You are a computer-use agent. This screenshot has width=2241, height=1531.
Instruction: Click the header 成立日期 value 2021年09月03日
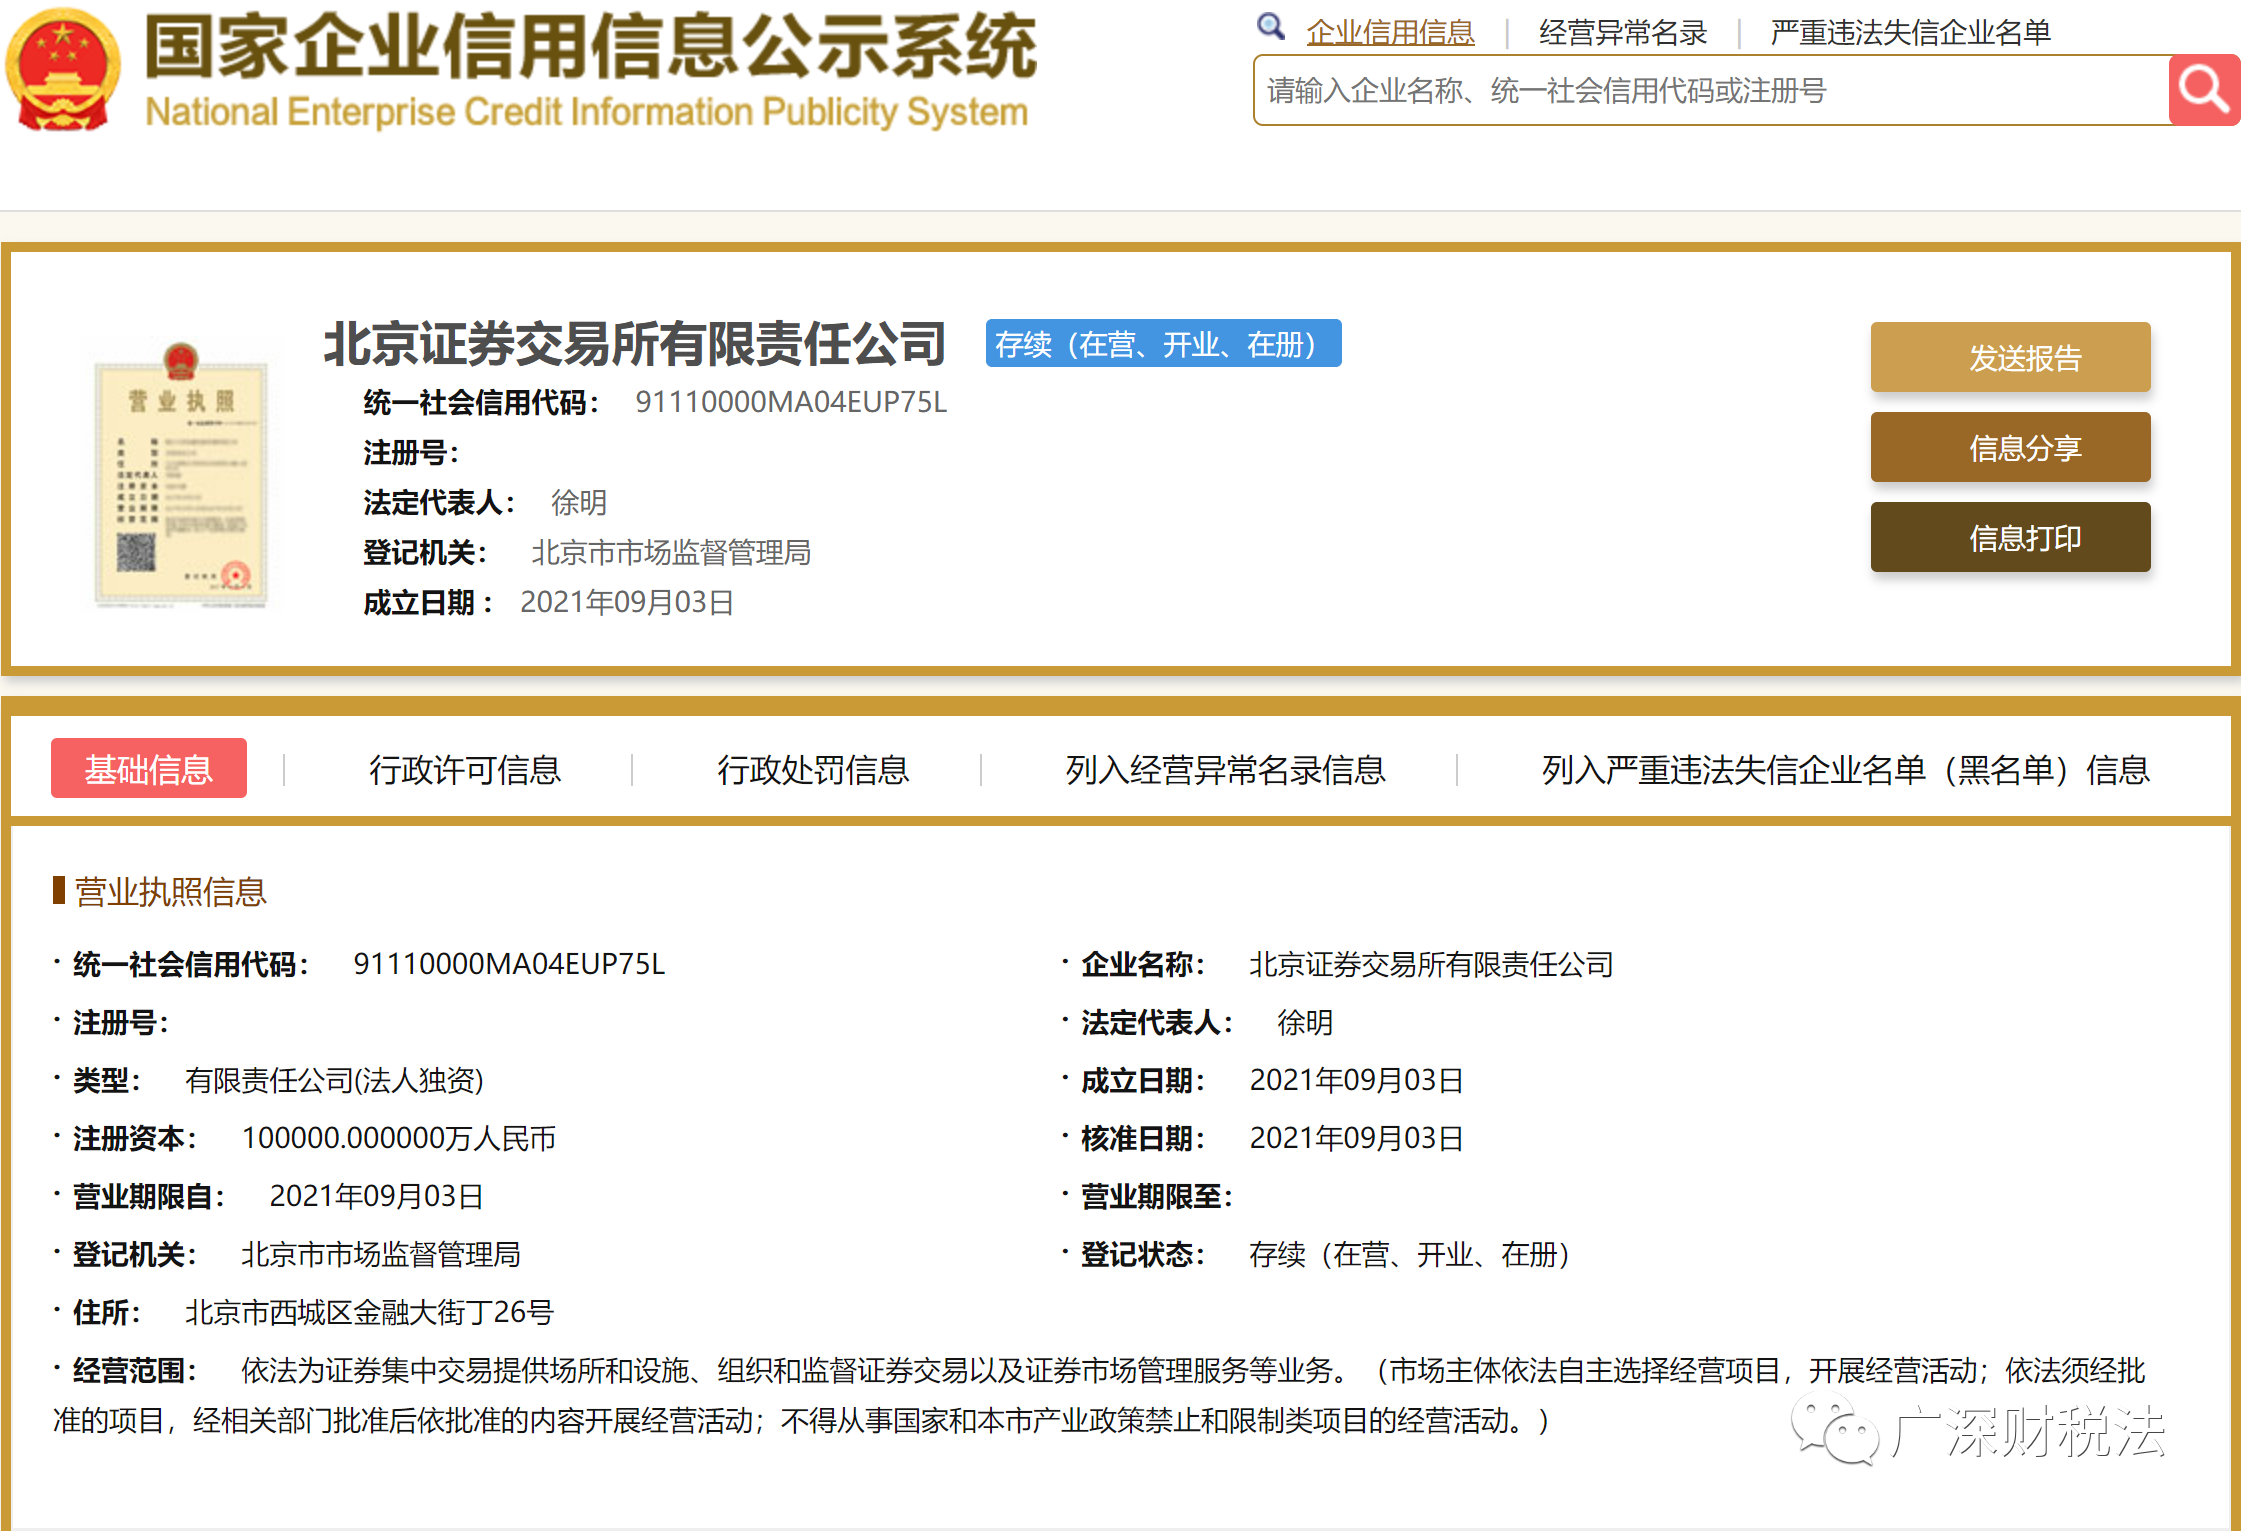click(627, 602)
